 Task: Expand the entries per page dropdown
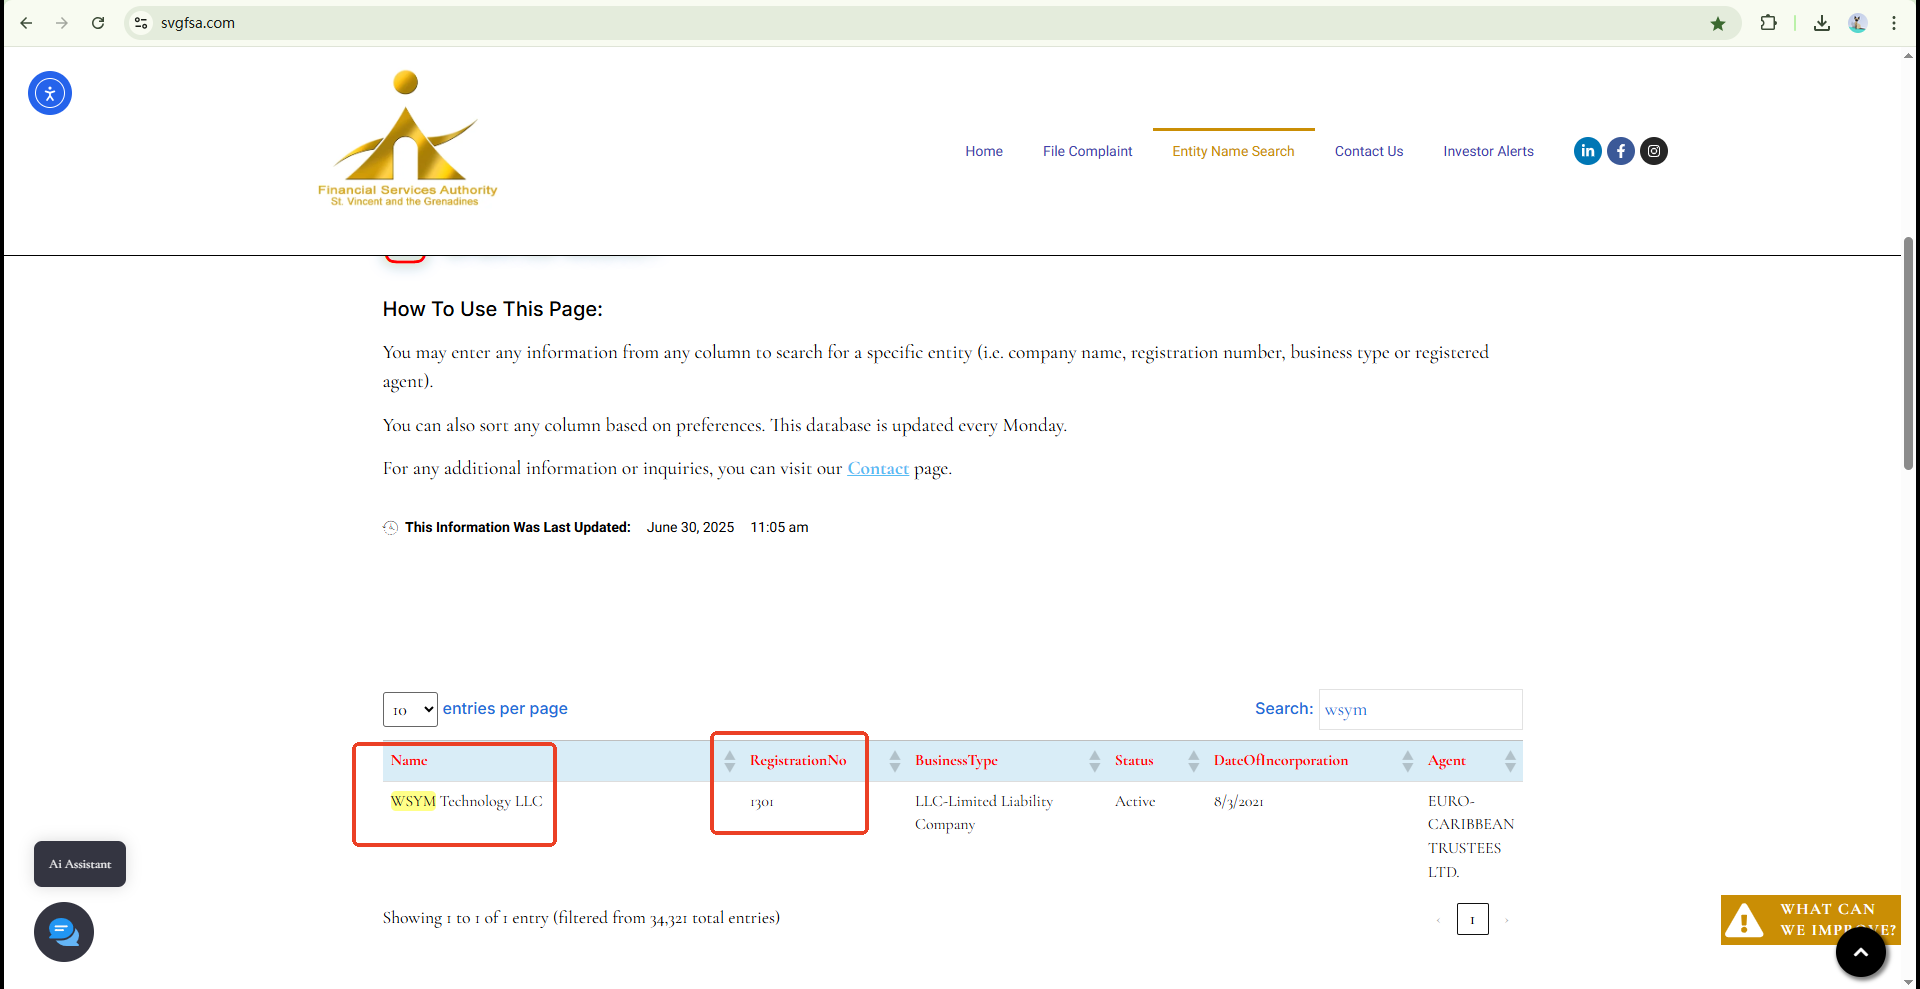410,709
